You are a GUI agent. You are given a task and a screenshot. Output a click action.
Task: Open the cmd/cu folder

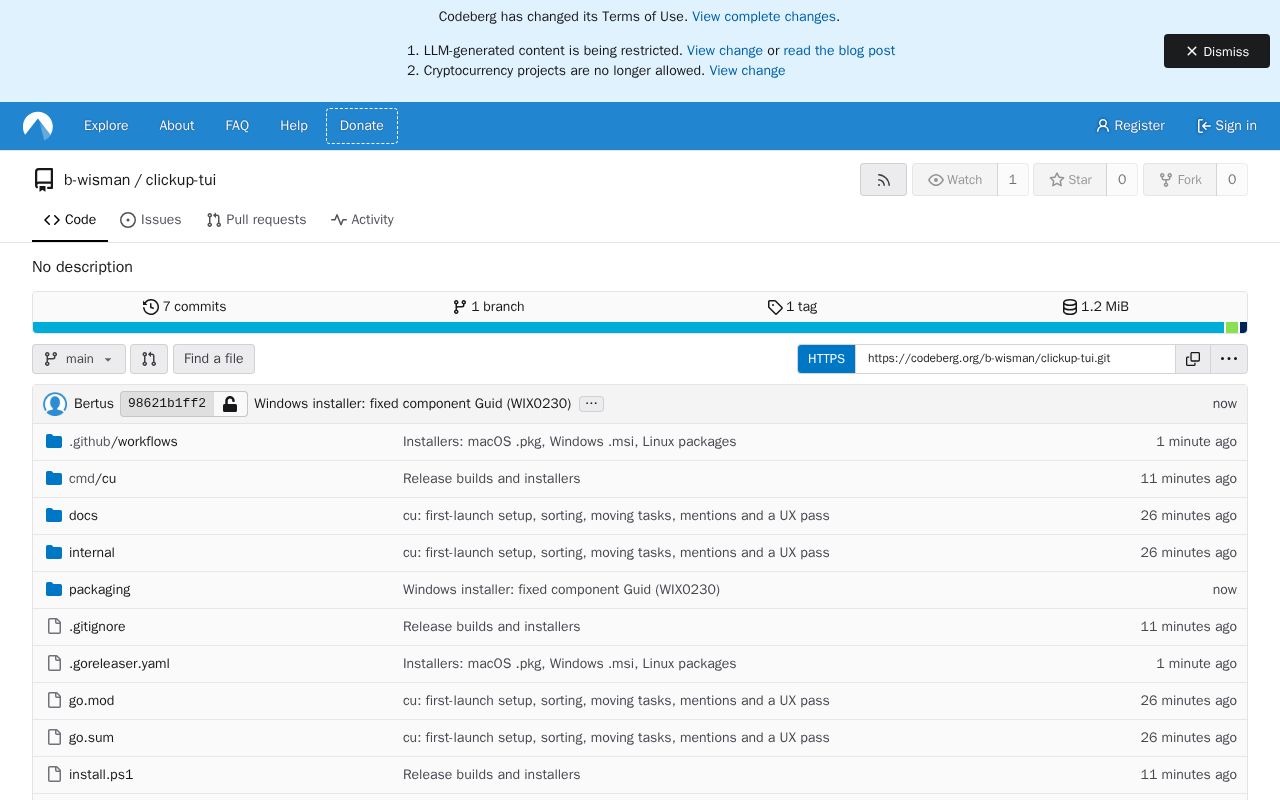(x=92, y=479)
